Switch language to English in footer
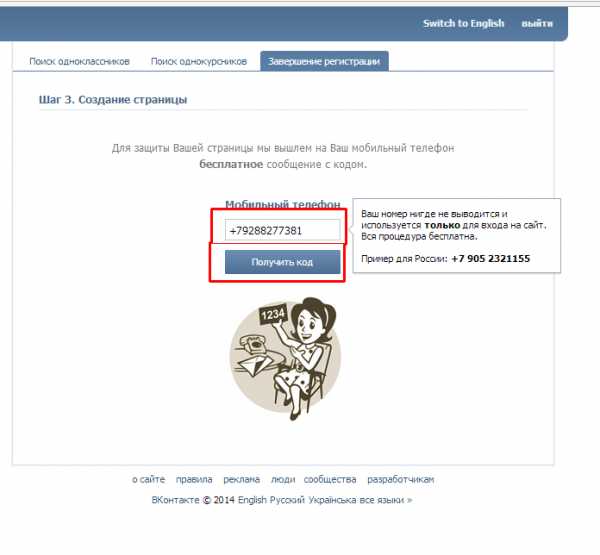 (252, 500)
